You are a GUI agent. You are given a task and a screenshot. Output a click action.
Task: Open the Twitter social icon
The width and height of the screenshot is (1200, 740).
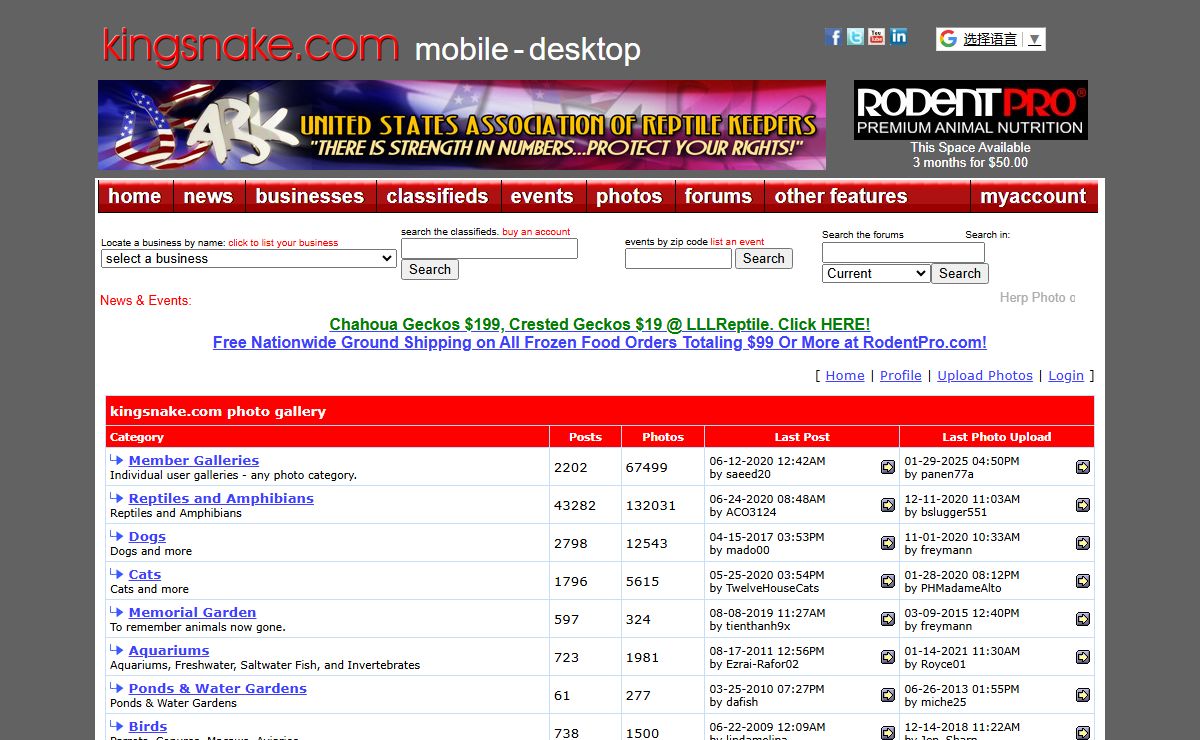point(855,37)
